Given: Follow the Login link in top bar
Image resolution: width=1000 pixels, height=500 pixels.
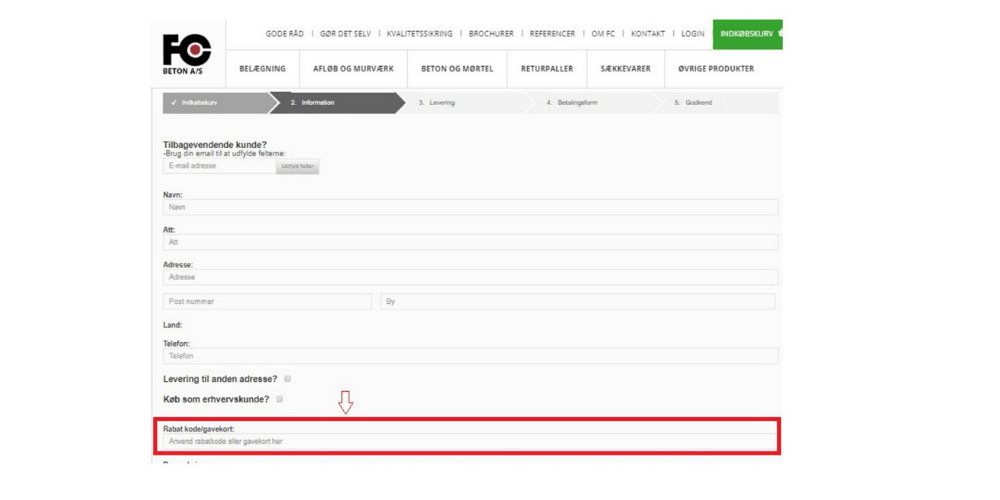Looking at the screenshot, I should coord(692,34).
